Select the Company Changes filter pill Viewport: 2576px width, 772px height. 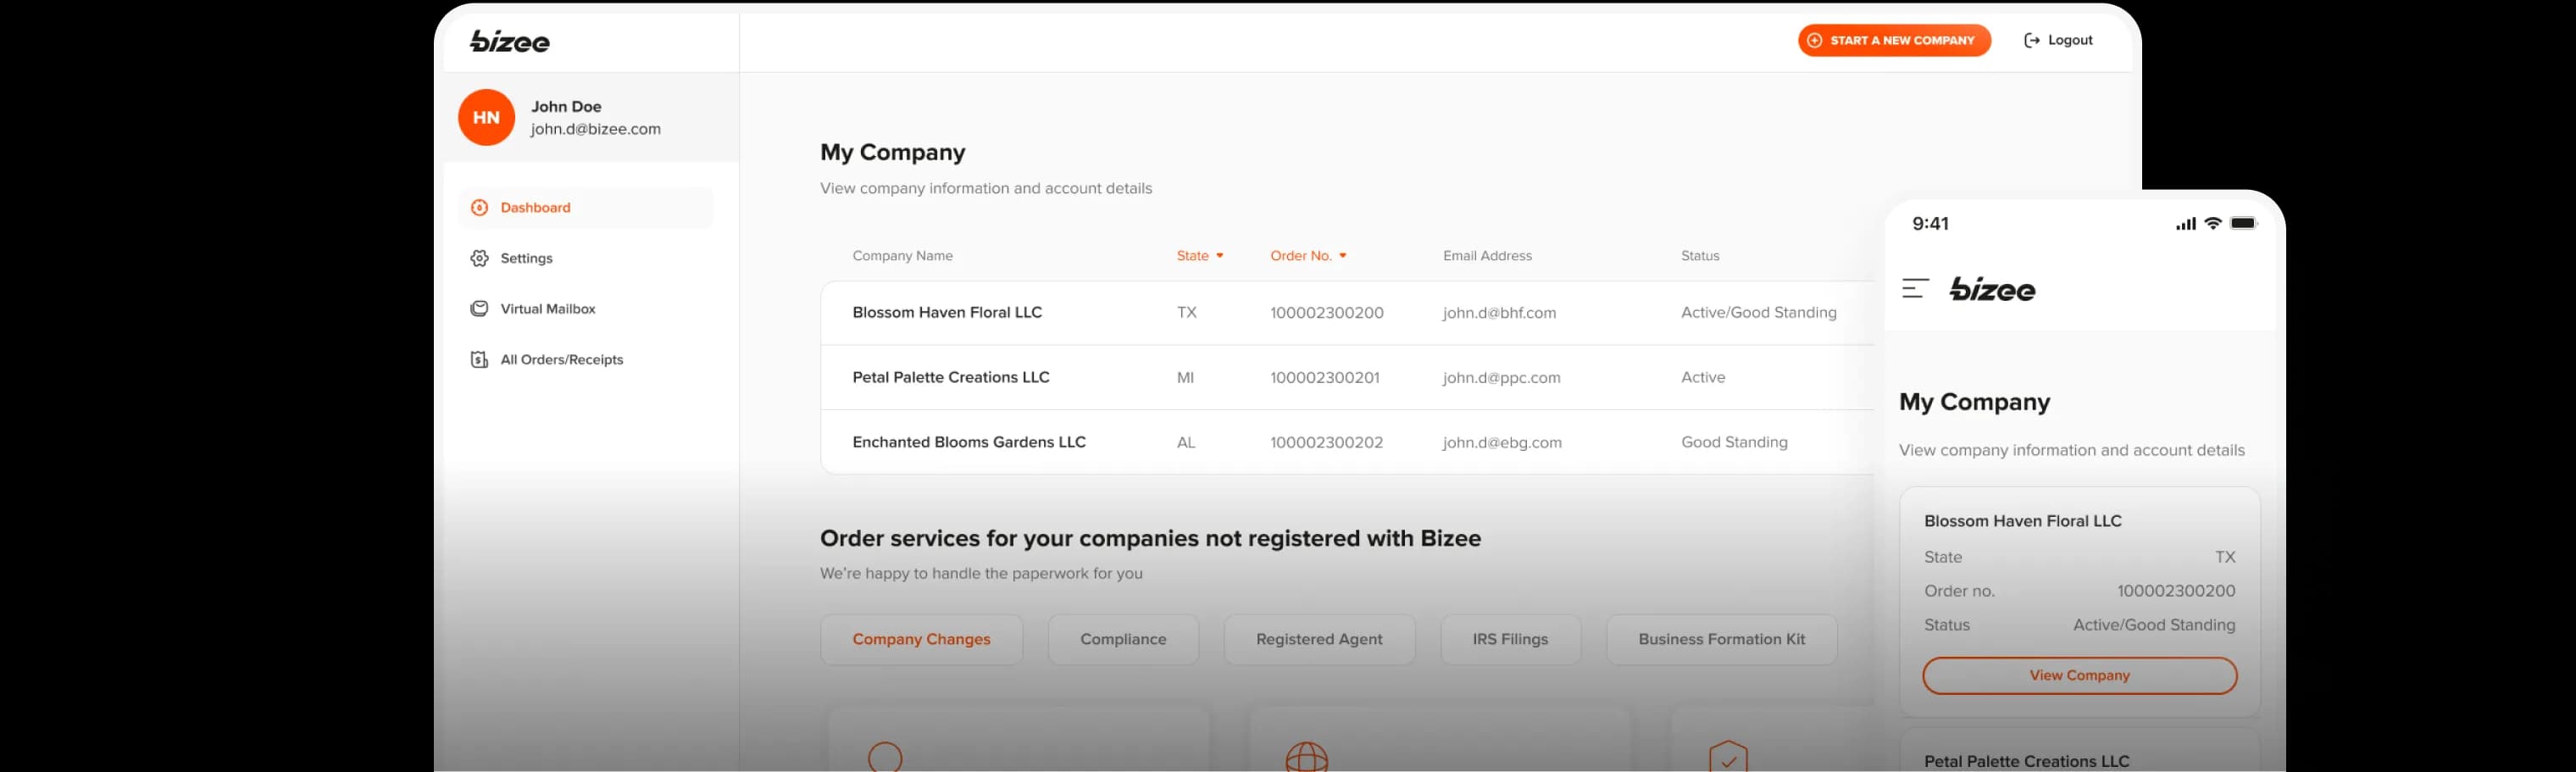(x=920, y=639)
